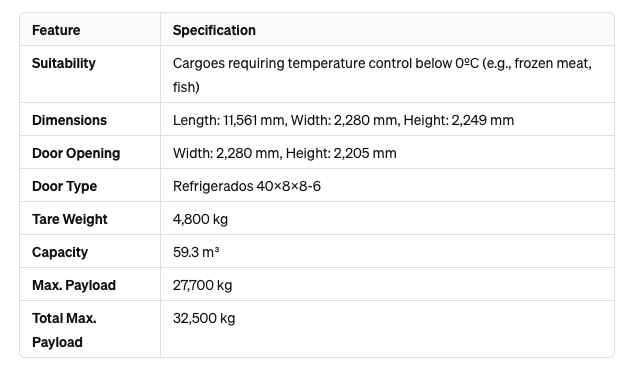Viewport: 628px width, 368px height.
Task: Click the 59.3 m³ capacity value
Action: (x=196, y=252)
